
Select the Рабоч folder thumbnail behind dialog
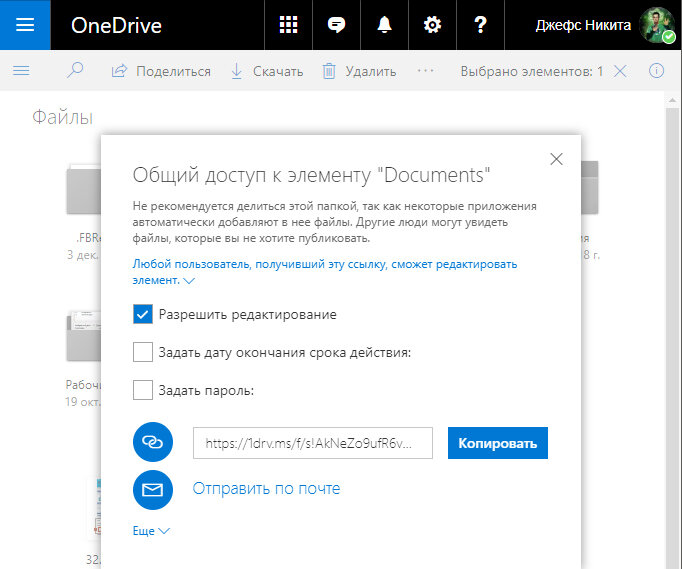84,336
